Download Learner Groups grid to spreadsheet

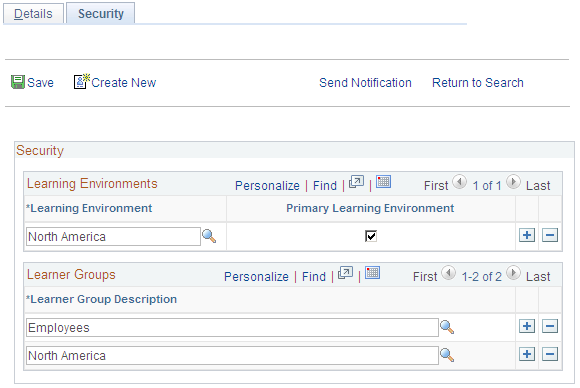(372, 273)
